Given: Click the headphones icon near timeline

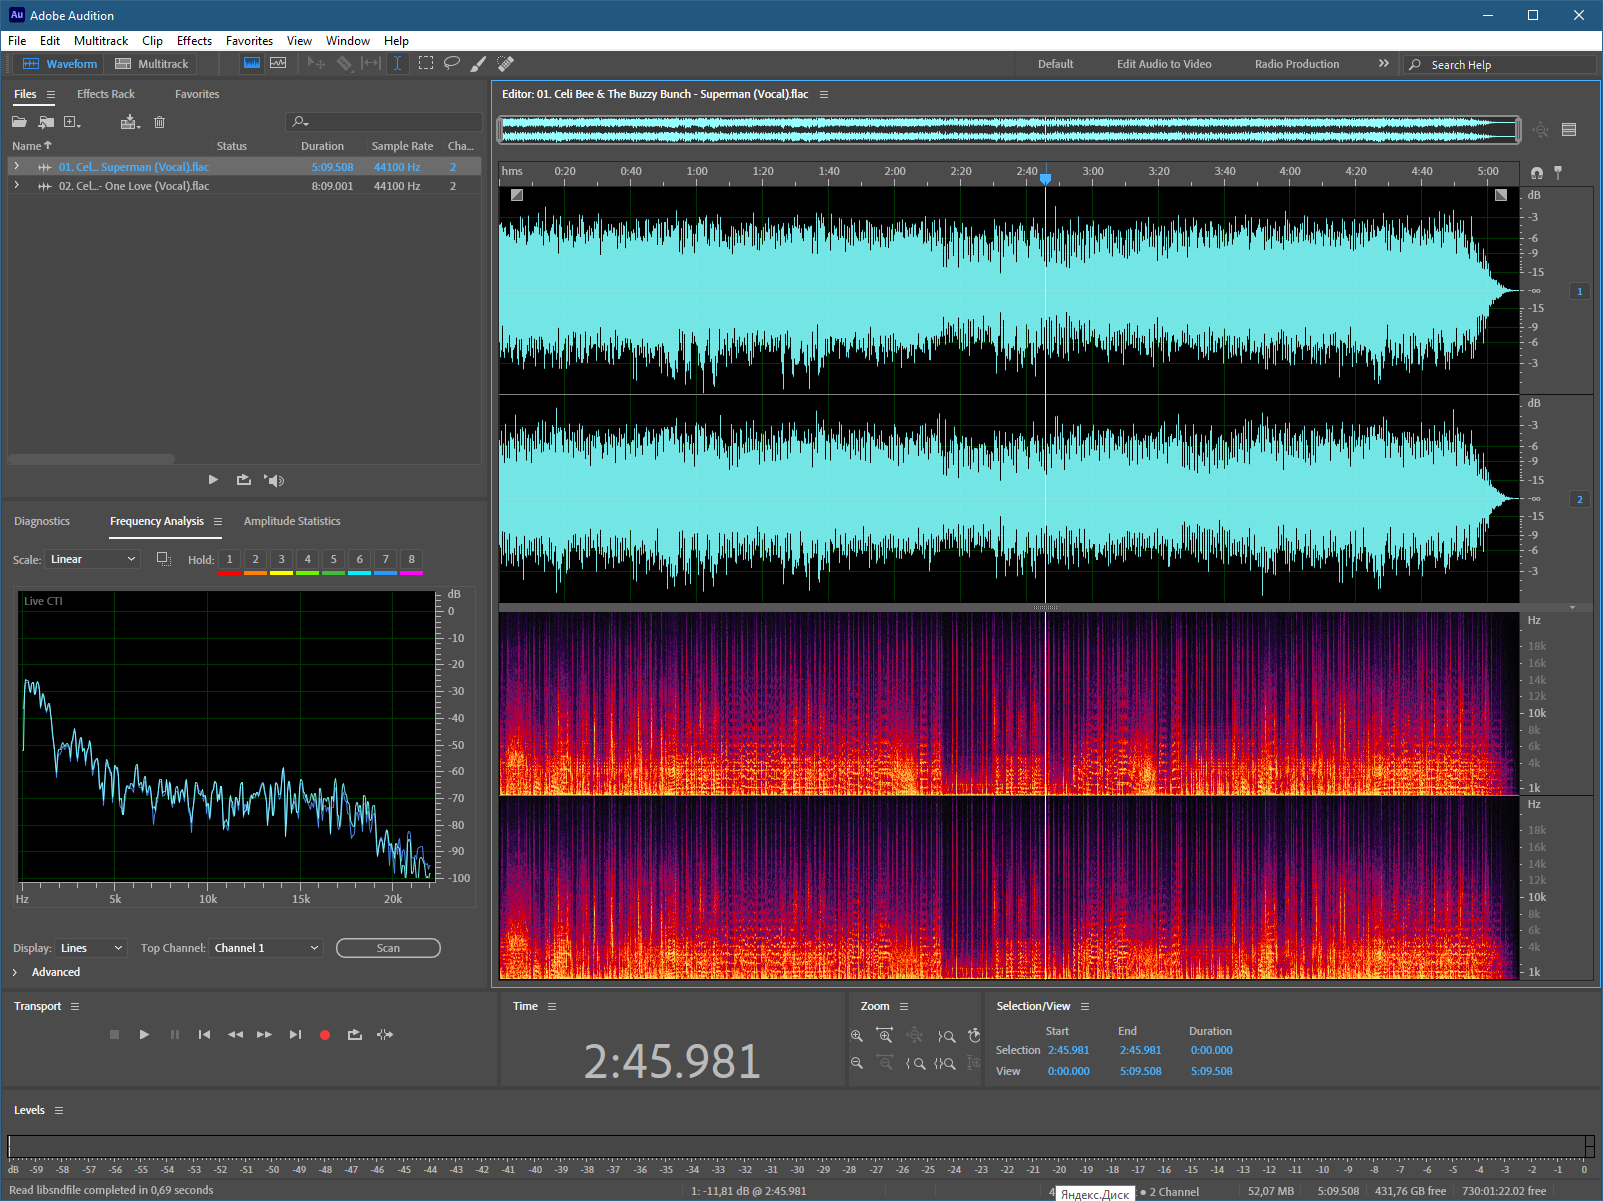Looking at the screenshot, I should click(x=1537, y=172).
